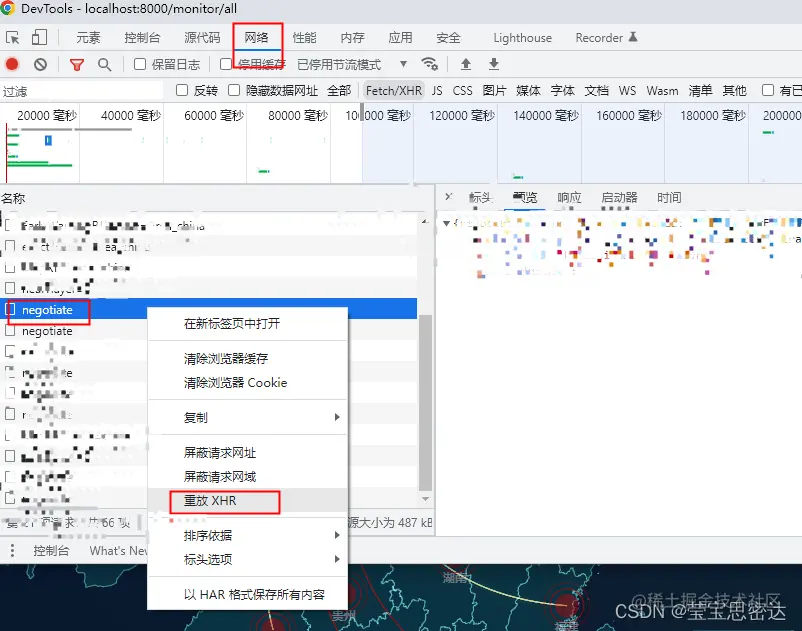Screen dimensions: 802x631
Task: Open 源代码 panel tab
Action: pos(202,38)
